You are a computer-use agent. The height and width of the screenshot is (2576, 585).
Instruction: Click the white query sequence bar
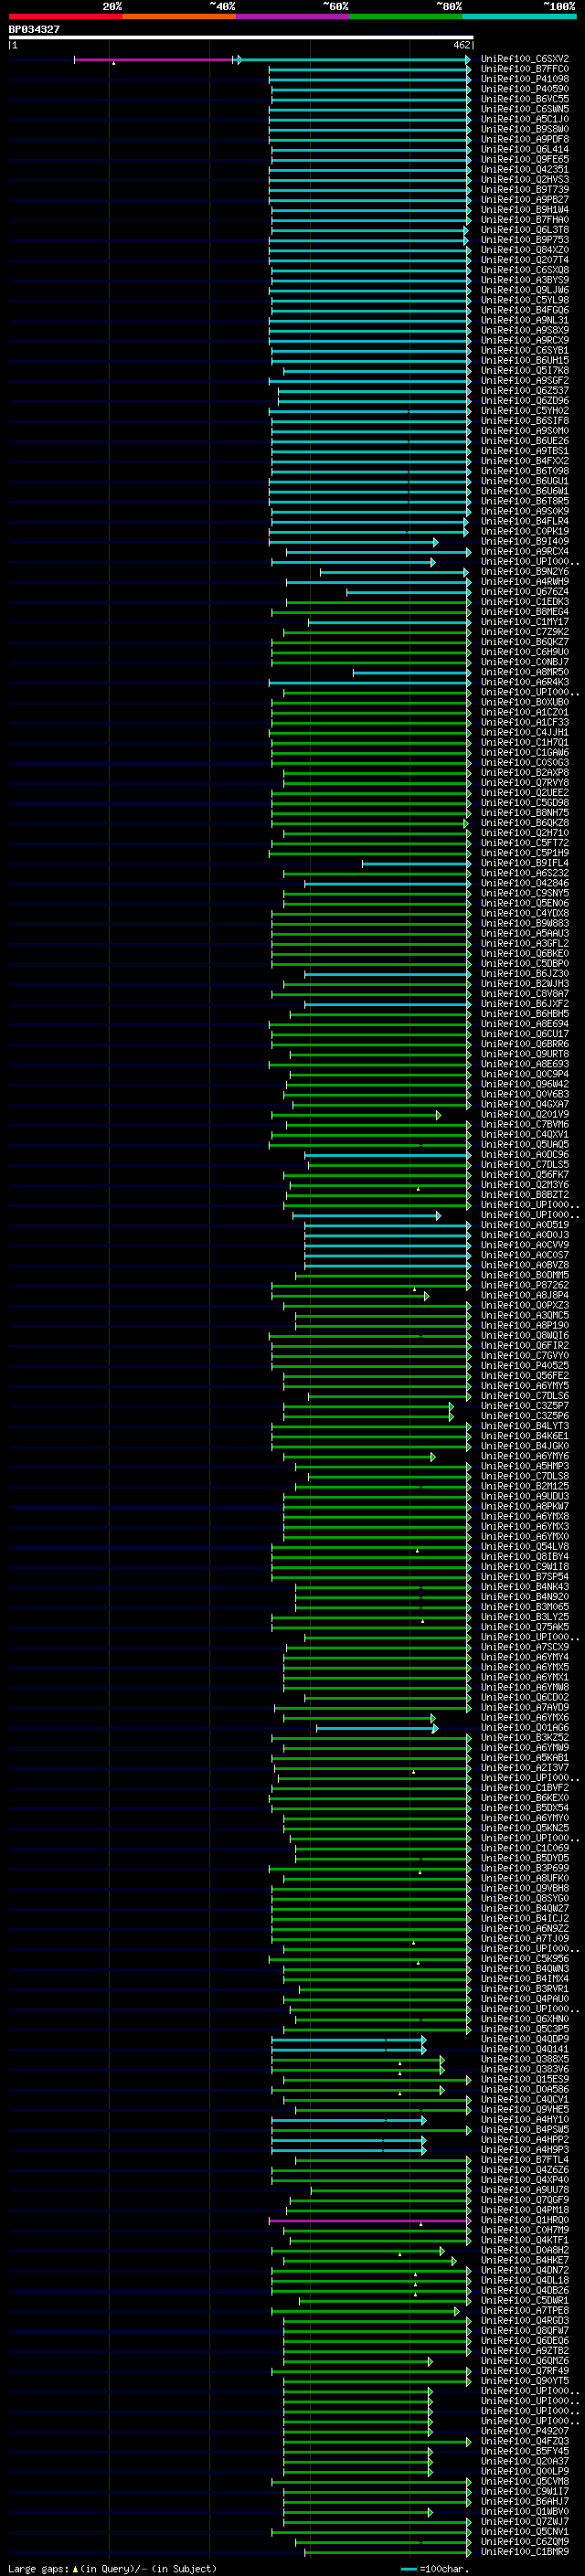[x=240, y=37]
